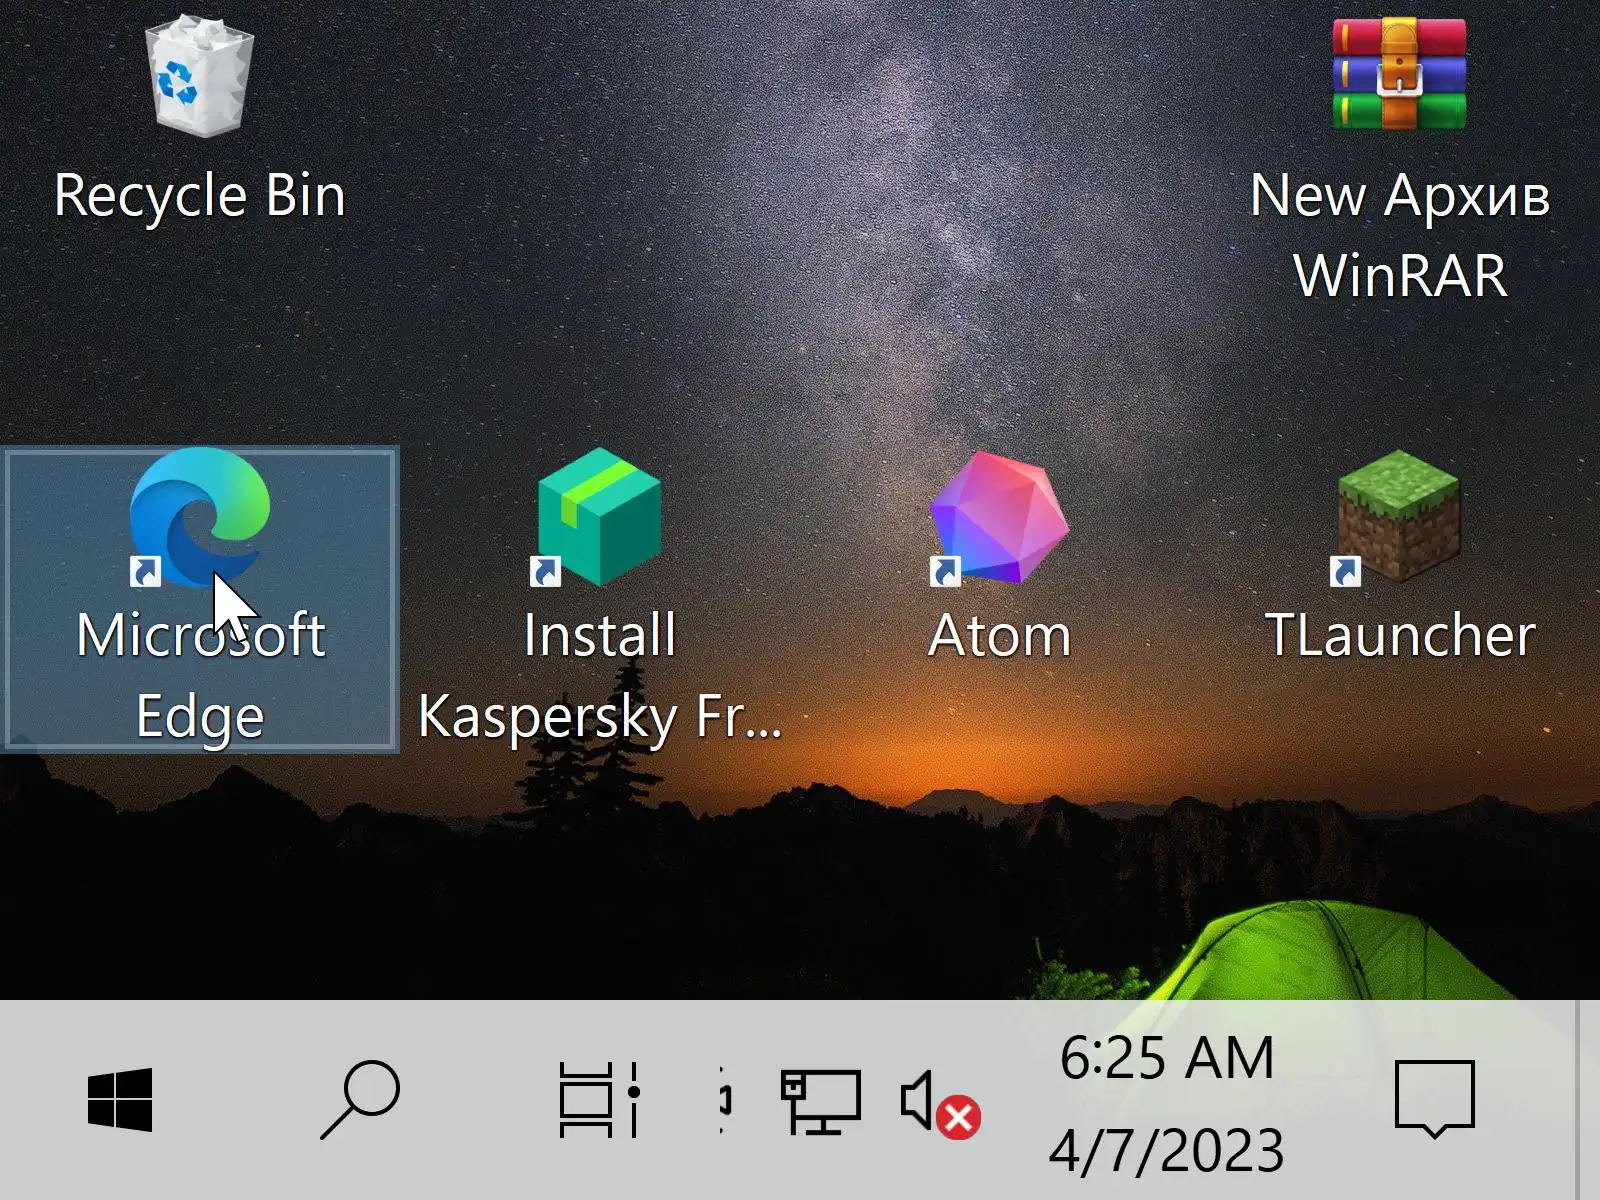Open taskbar Search magnifier

(x=360, y=1100)
